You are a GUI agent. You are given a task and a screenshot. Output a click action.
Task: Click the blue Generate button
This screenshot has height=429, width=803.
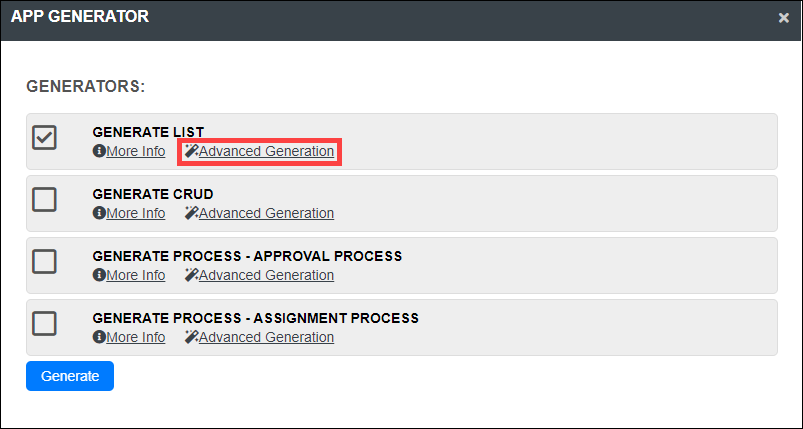point(70,376)
